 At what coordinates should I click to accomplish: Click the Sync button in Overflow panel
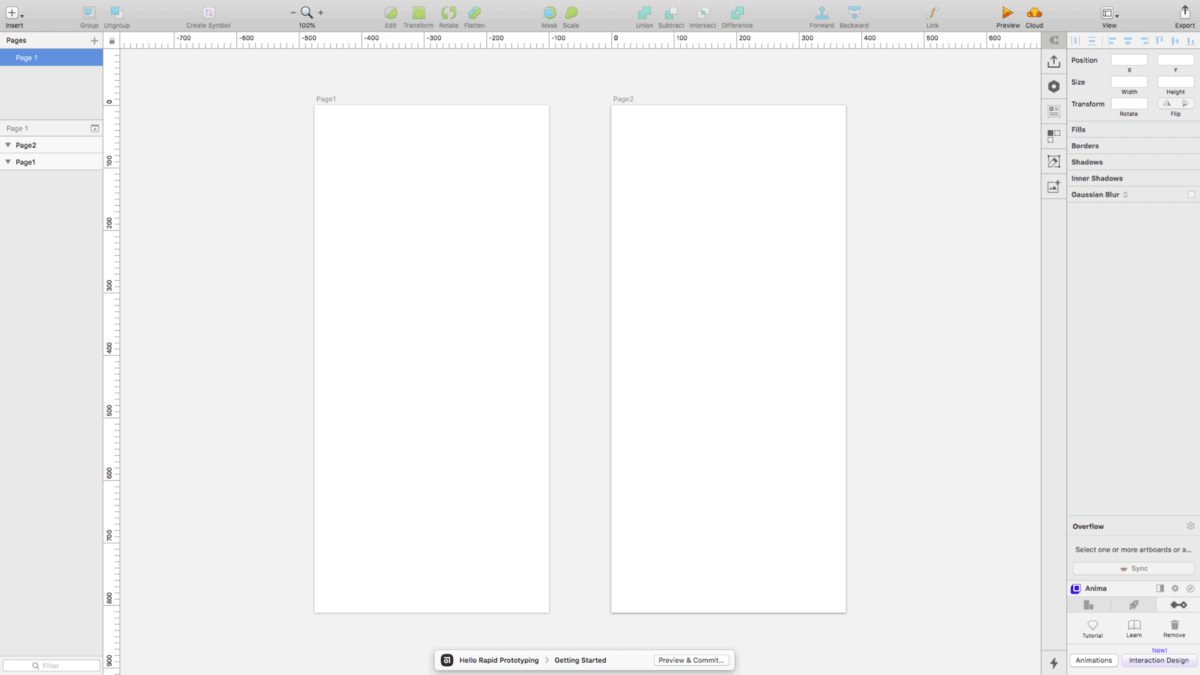click(1132, 568)
